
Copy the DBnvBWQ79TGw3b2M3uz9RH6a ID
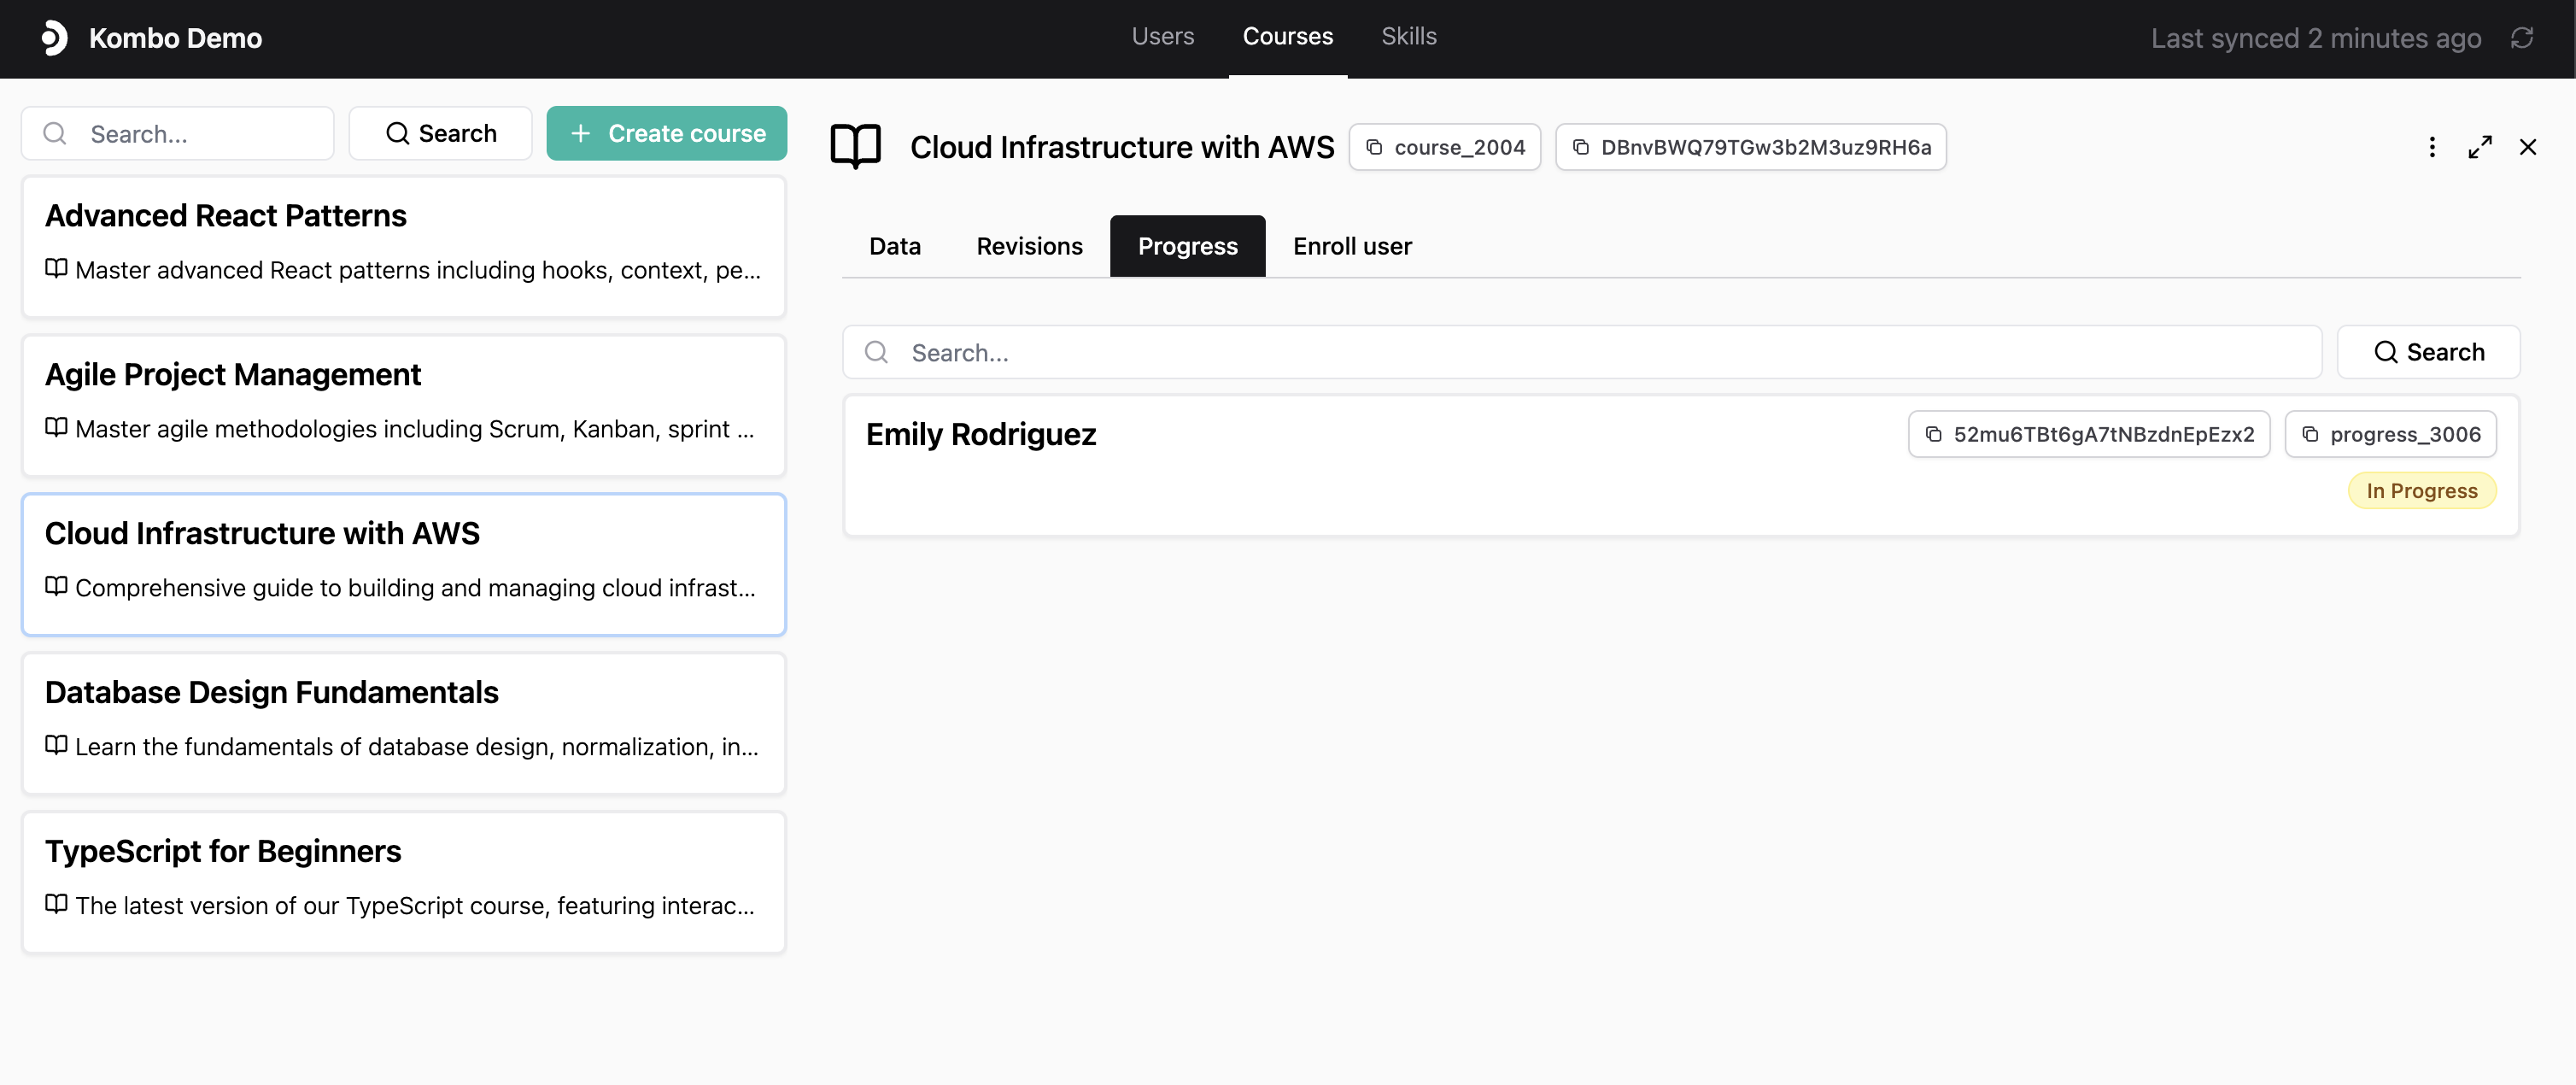1750,147
